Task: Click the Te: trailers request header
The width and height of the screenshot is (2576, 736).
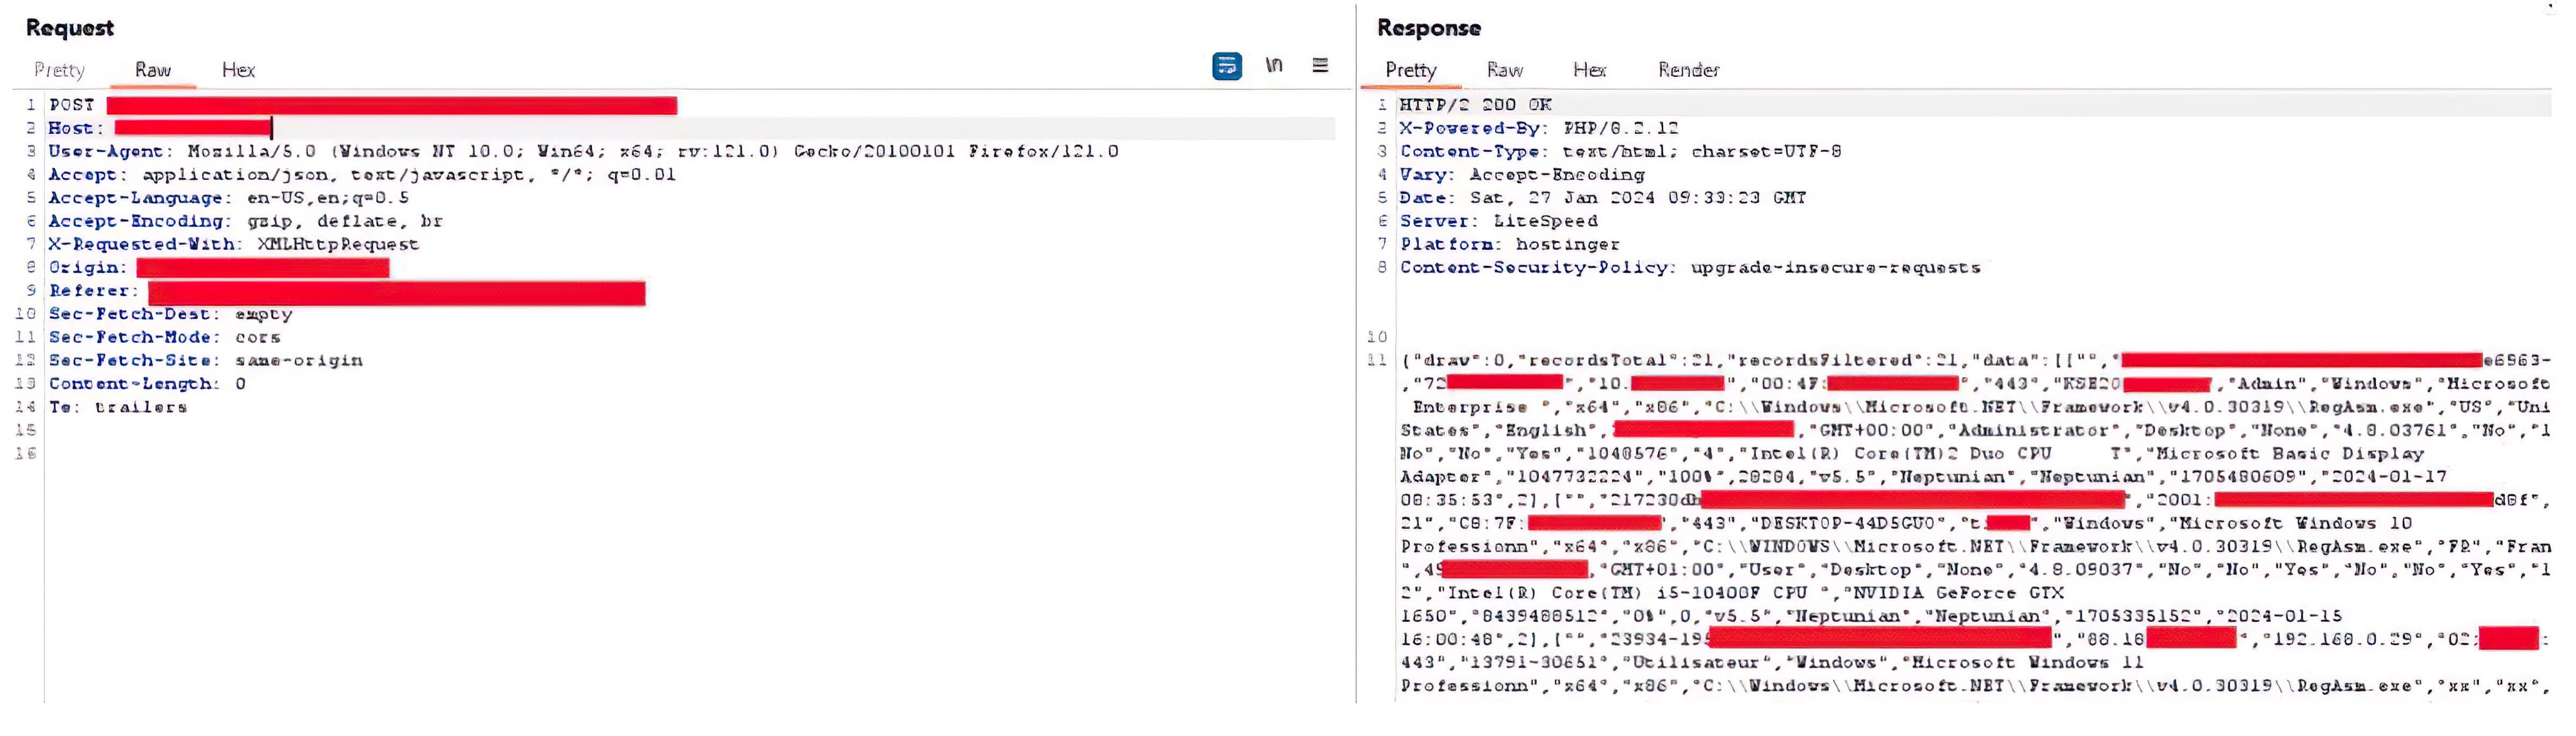Action: 118,407
